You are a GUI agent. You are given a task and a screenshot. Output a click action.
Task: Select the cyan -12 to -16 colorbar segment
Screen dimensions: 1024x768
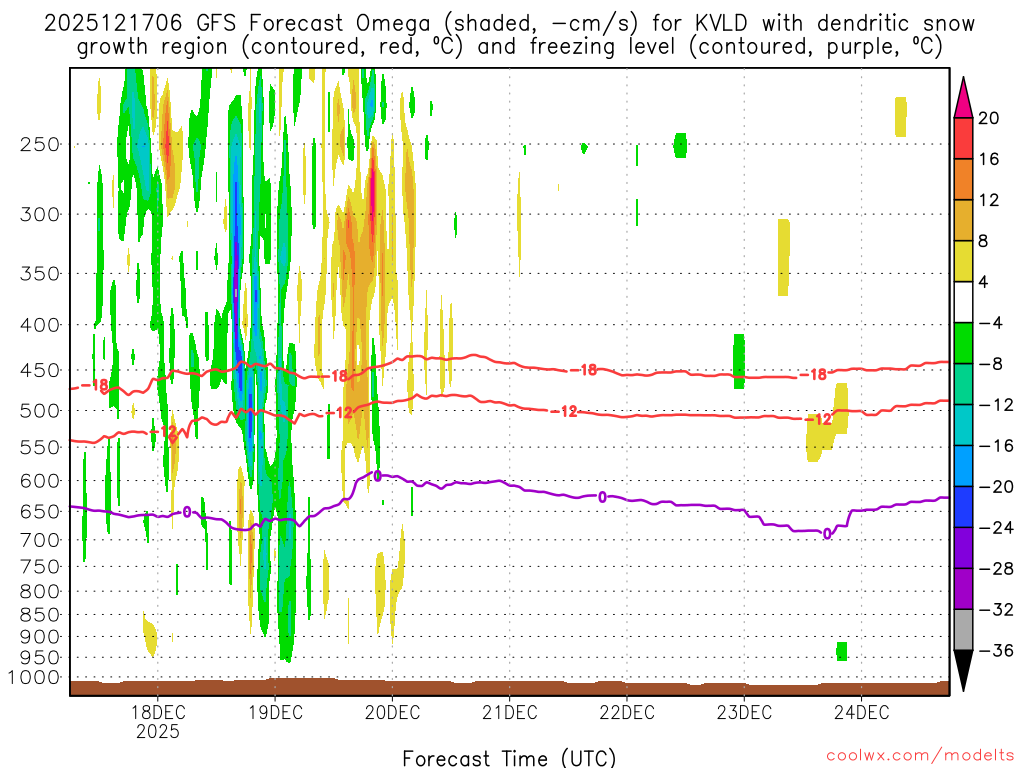[963, 425]
